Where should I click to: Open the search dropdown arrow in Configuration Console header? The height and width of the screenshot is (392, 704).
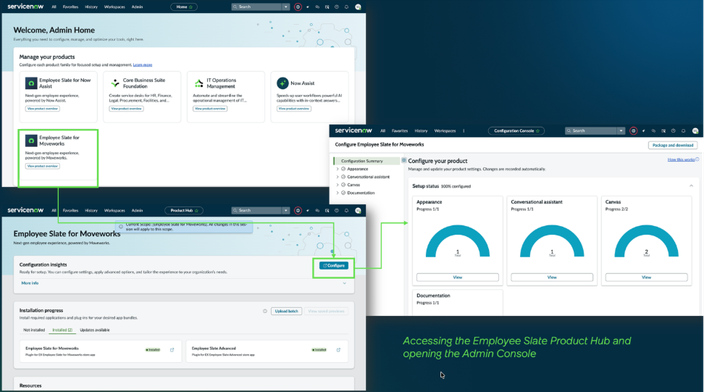[x=621, y=131]
